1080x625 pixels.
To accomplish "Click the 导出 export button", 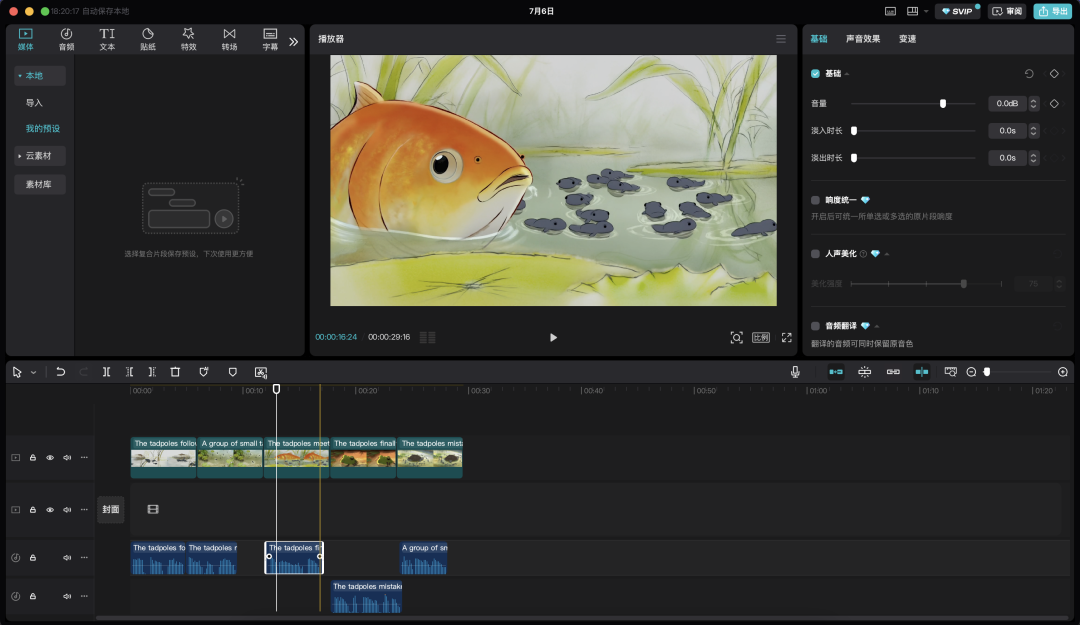I will (x=1053, y=11).
